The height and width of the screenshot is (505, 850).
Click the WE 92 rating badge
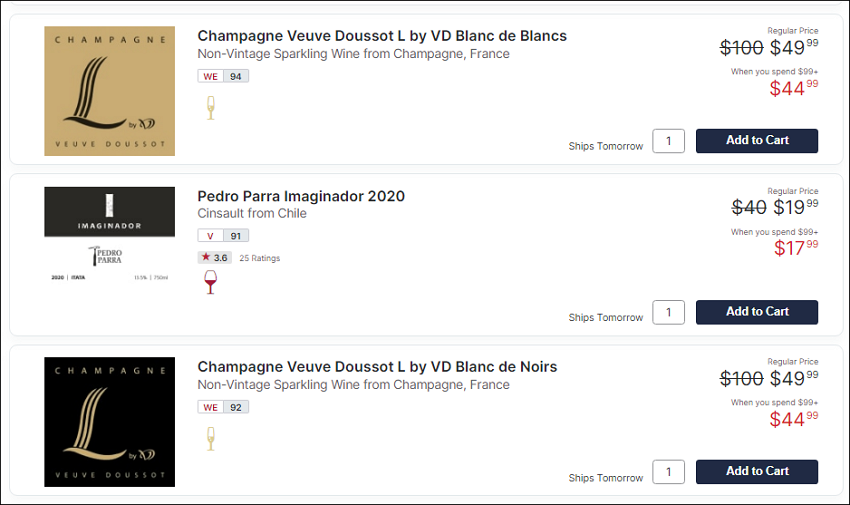(223, 407)
